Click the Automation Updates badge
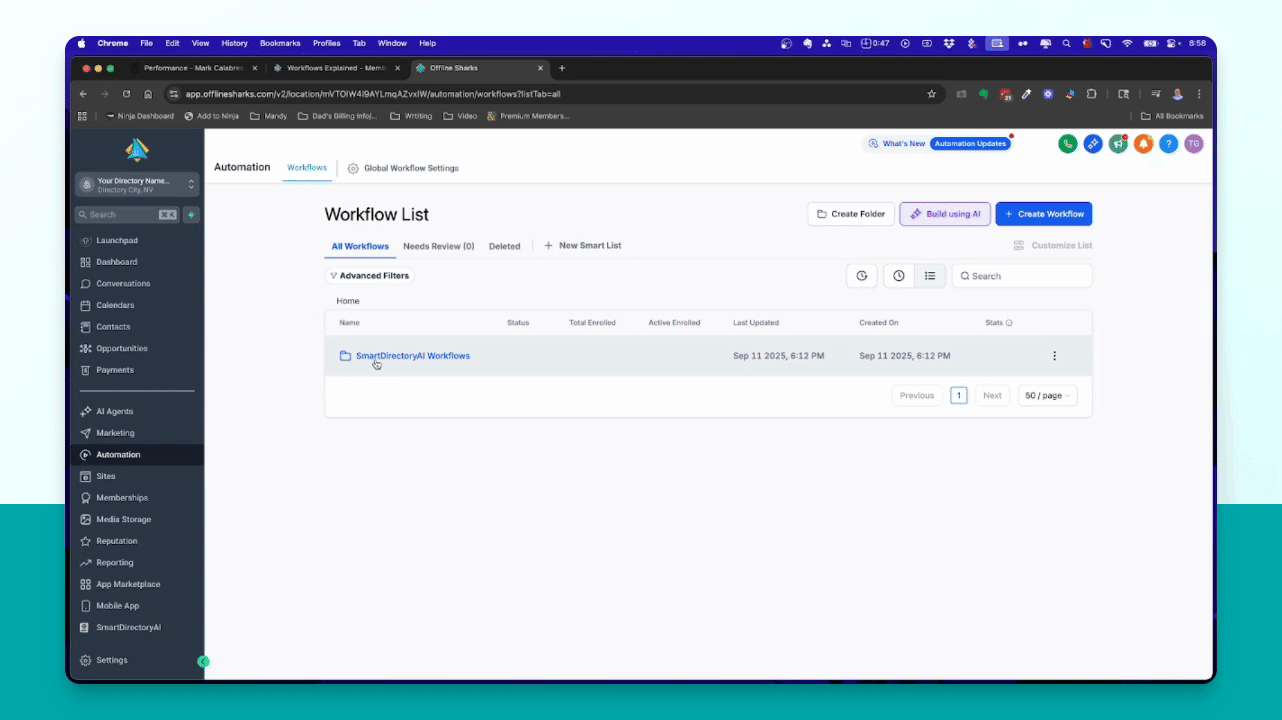Screen dimensions: 1282x720 click(x=970, y=144)
